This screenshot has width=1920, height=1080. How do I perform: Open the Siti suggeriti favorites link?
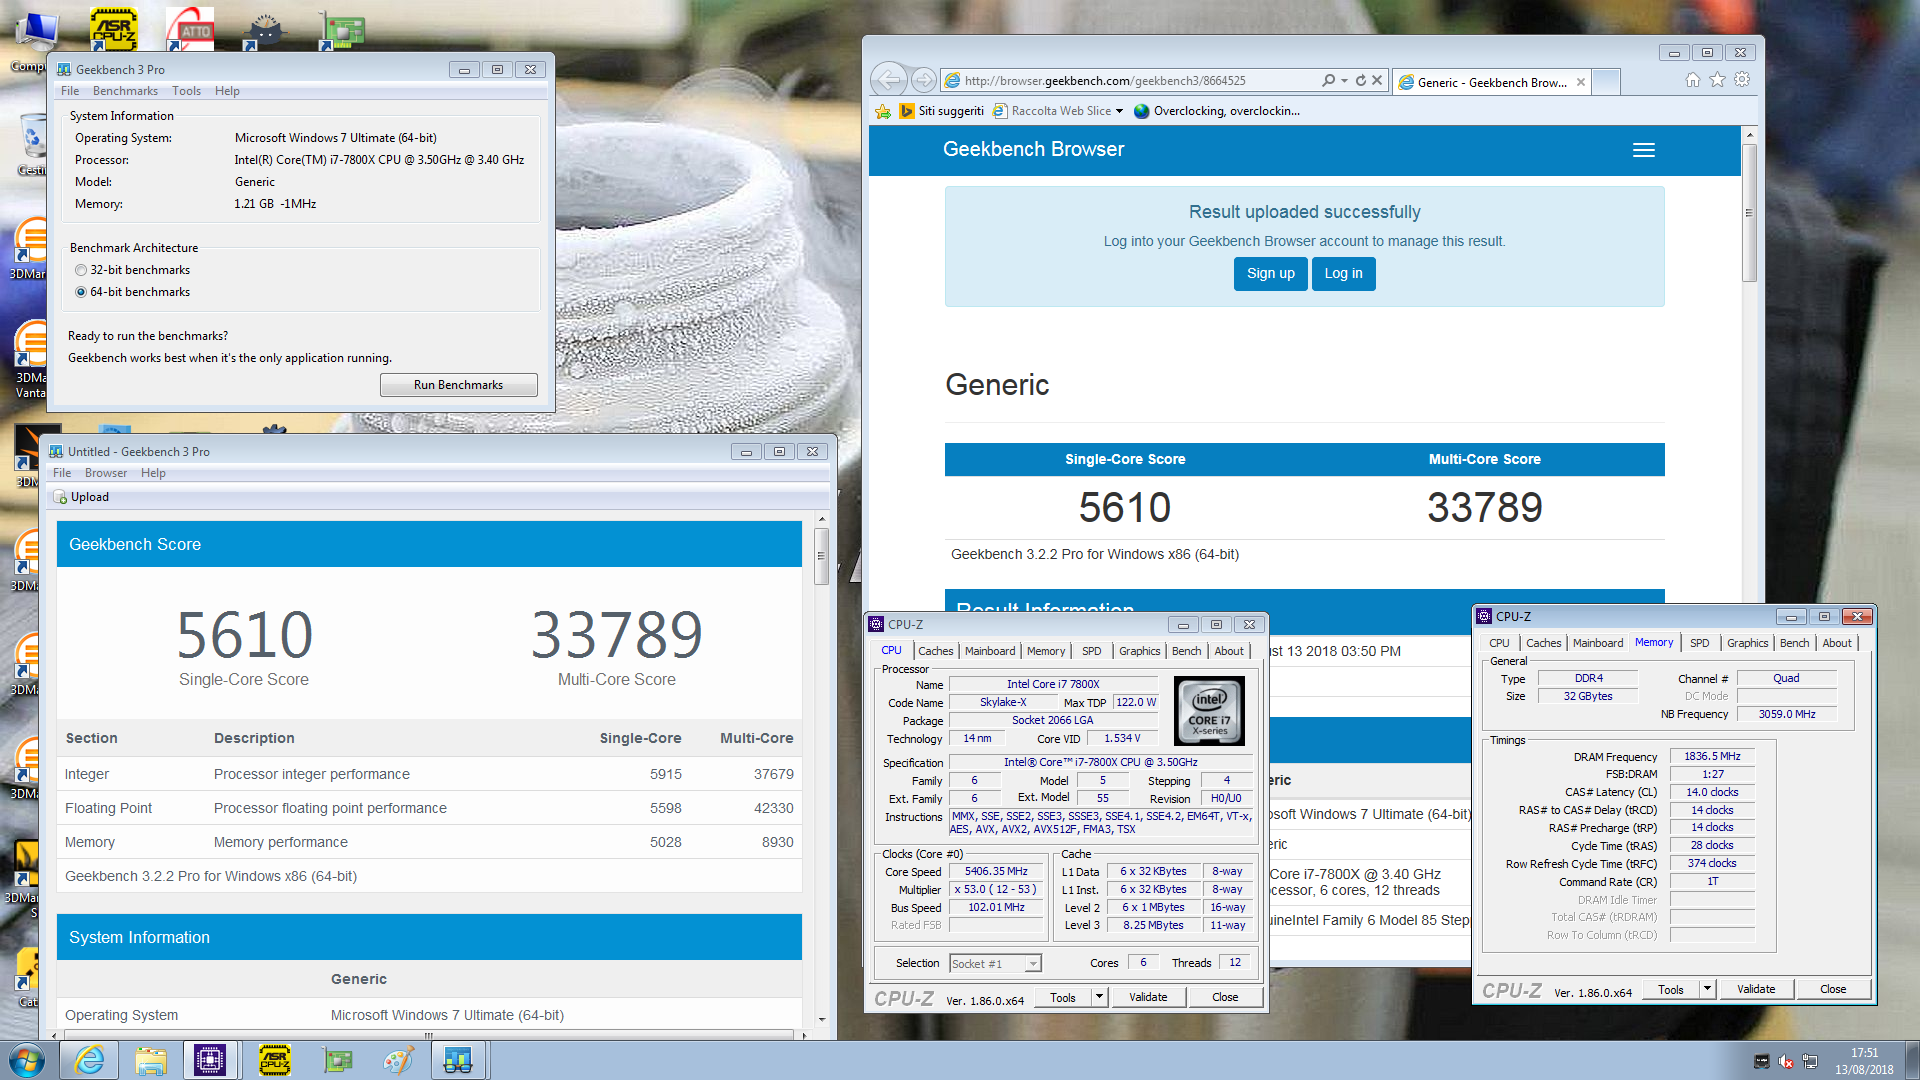click(942, 111)
